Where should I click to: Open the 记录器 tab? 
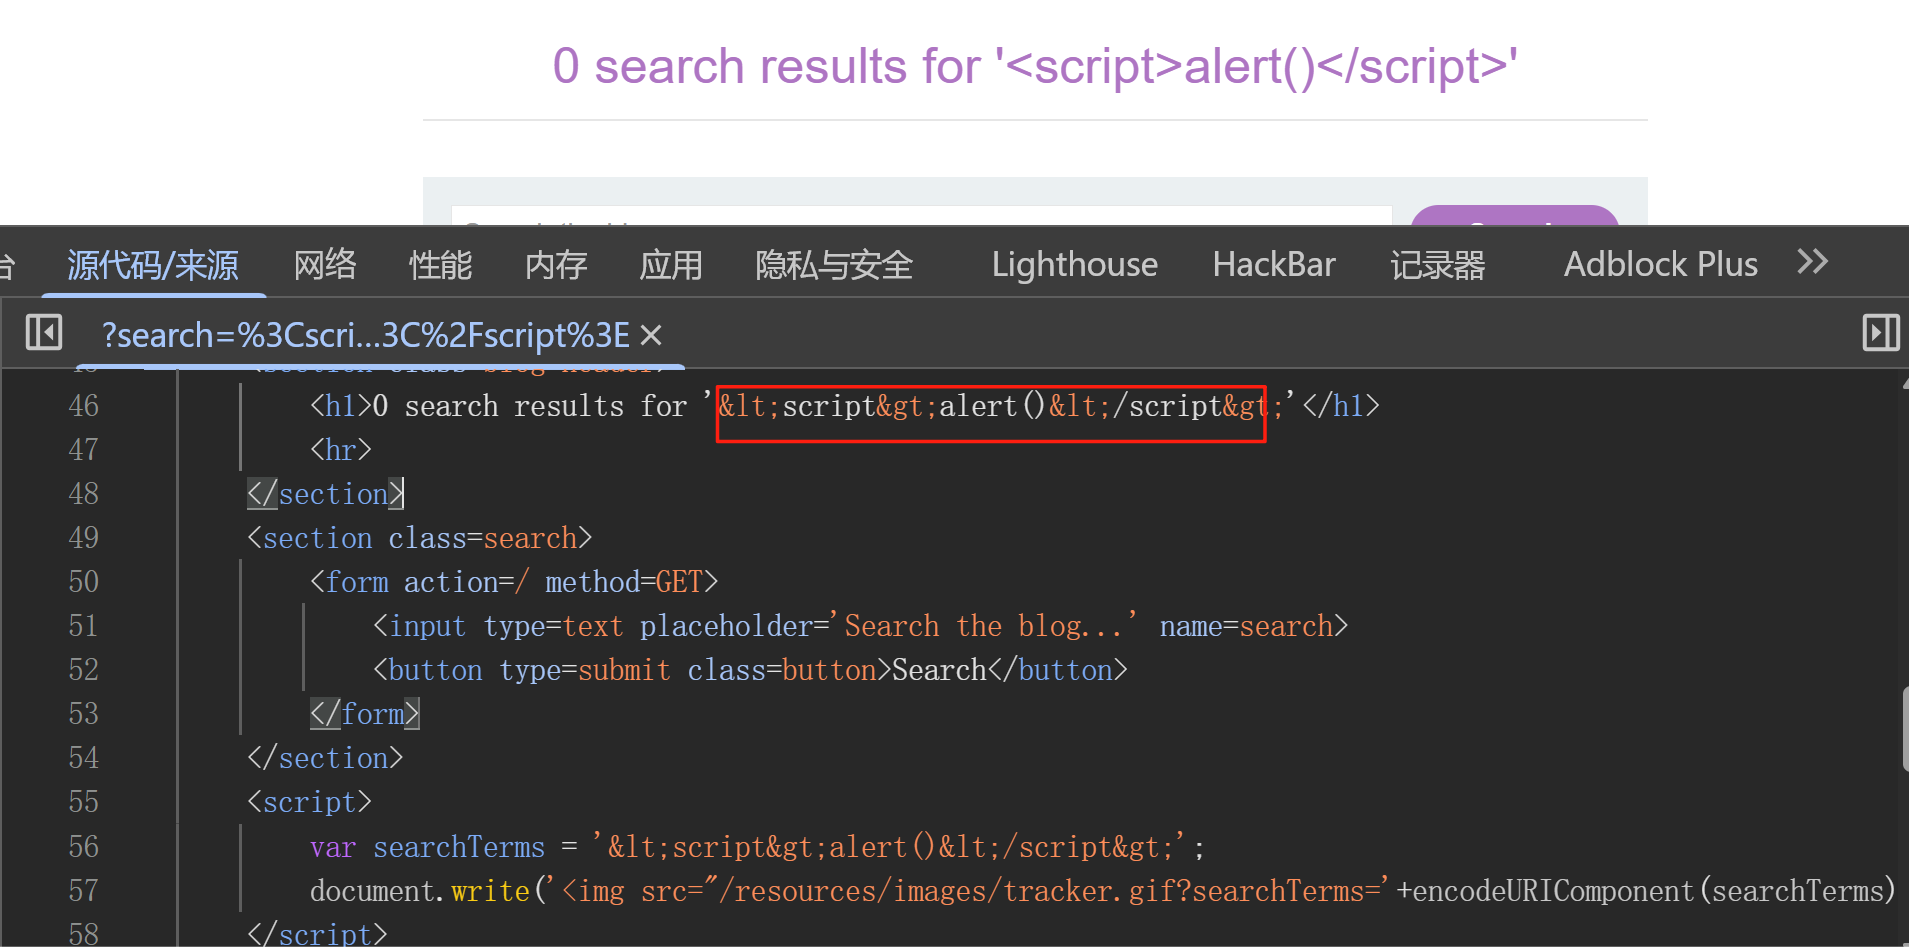tap(1438, 264)
